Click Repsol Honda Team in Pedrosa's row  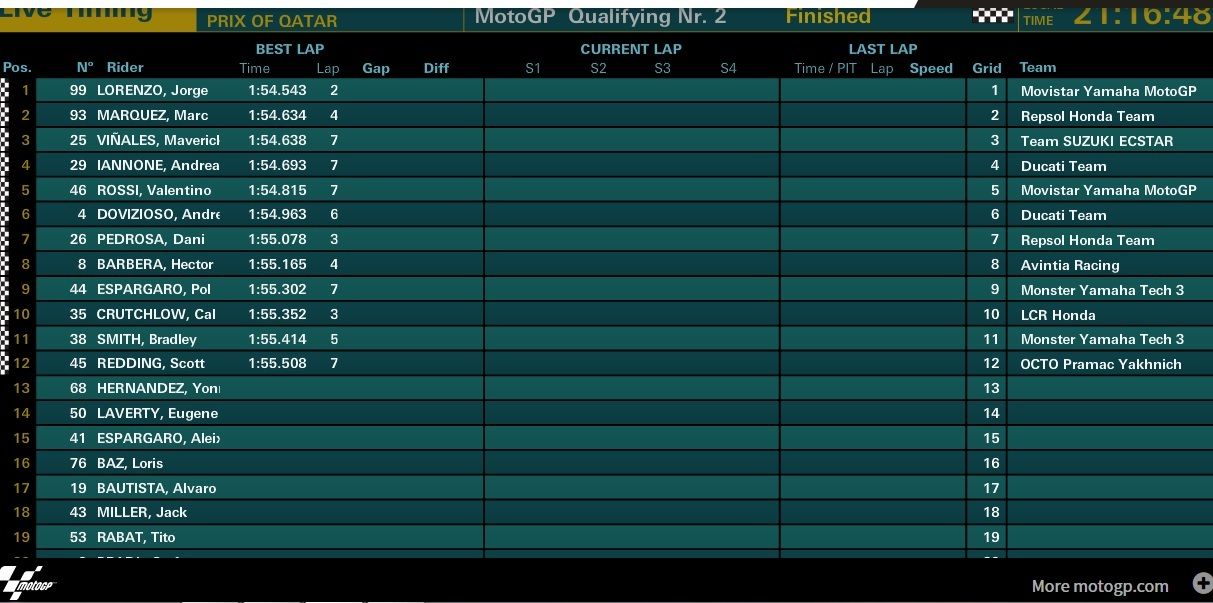pos(1088,241)
